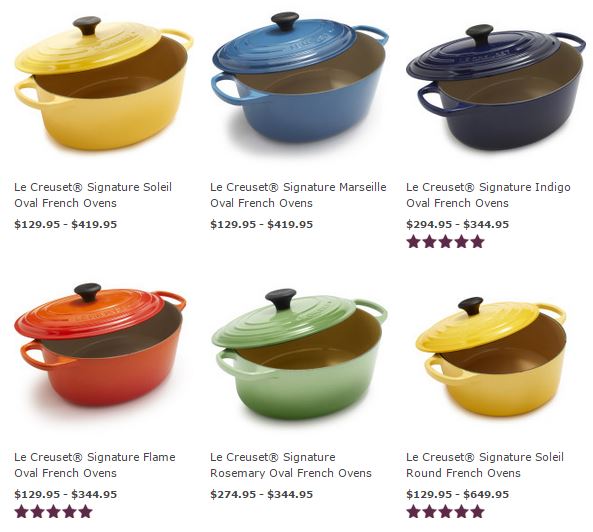Click the Signature Soleil Round French Ovens title
Viewport: 593px width, 532px height.
(485, 465)
